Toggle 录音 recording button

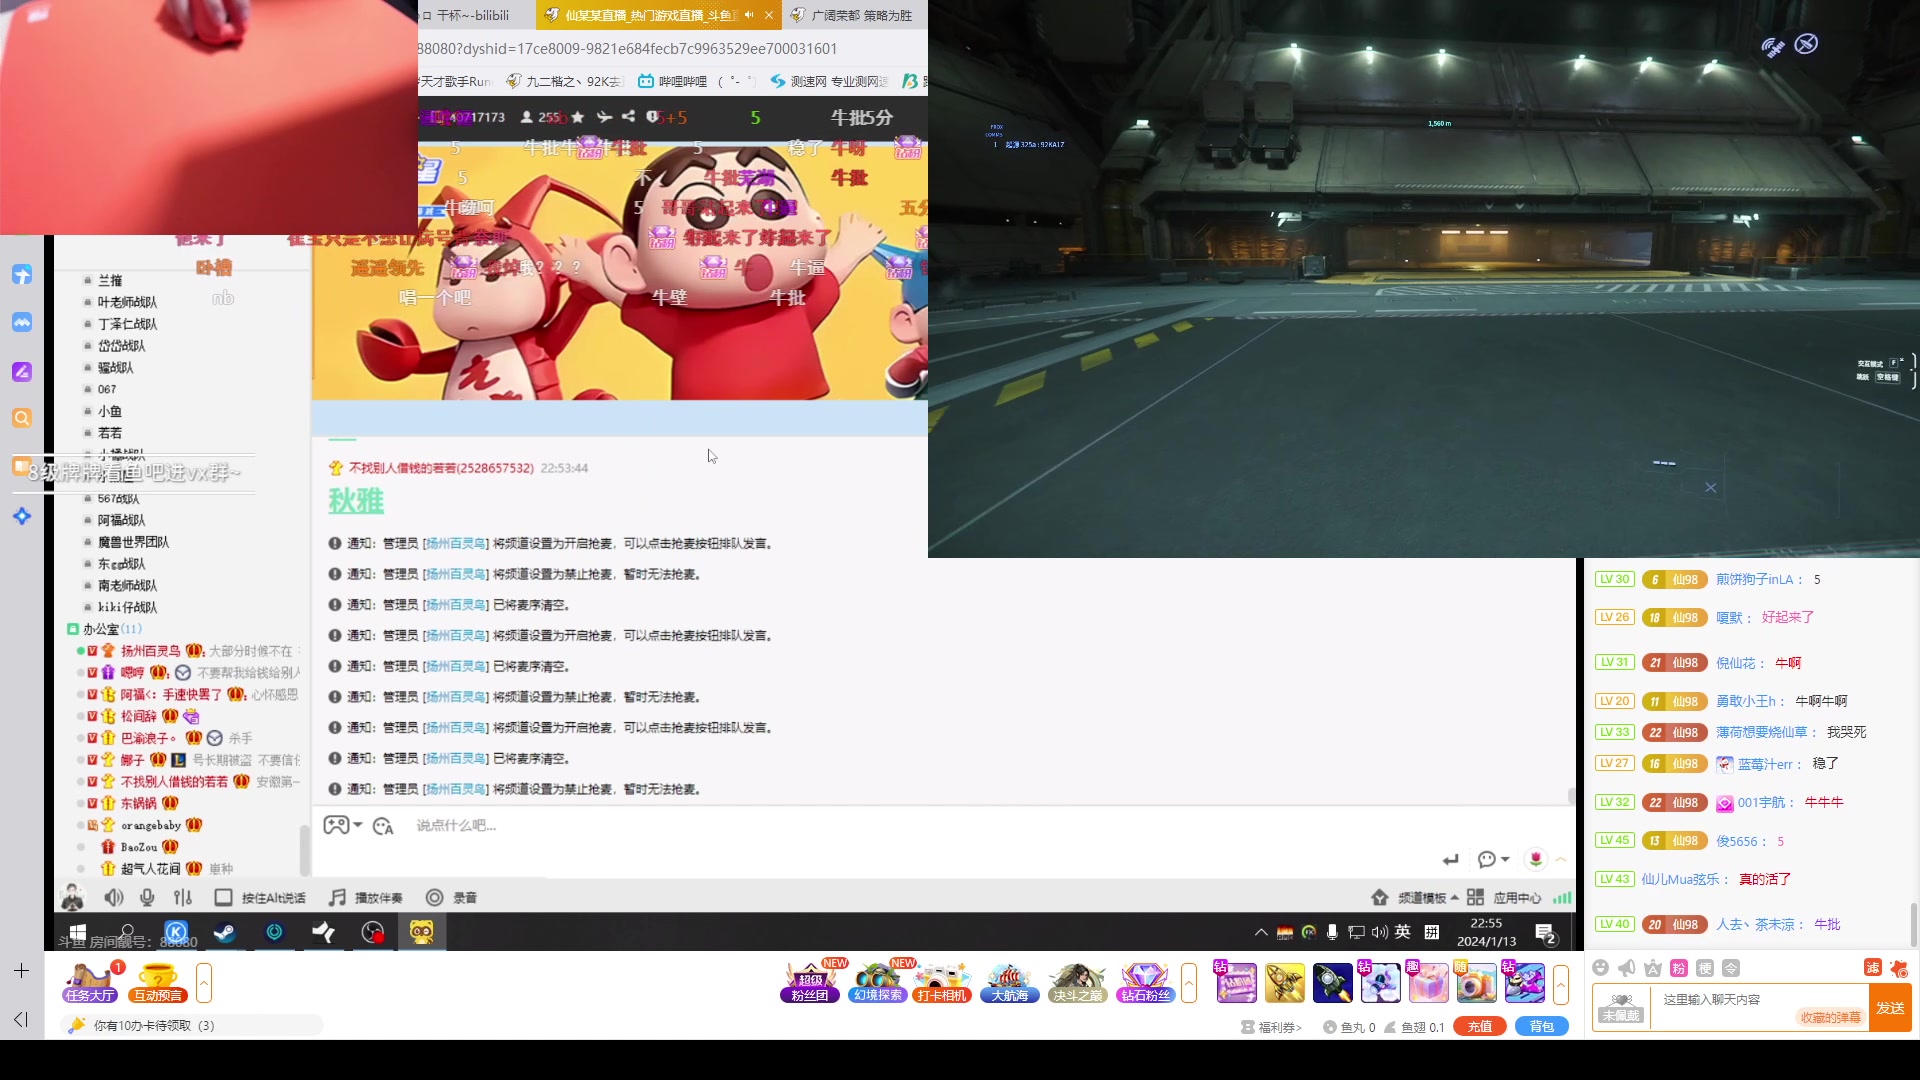pos(434,898)
